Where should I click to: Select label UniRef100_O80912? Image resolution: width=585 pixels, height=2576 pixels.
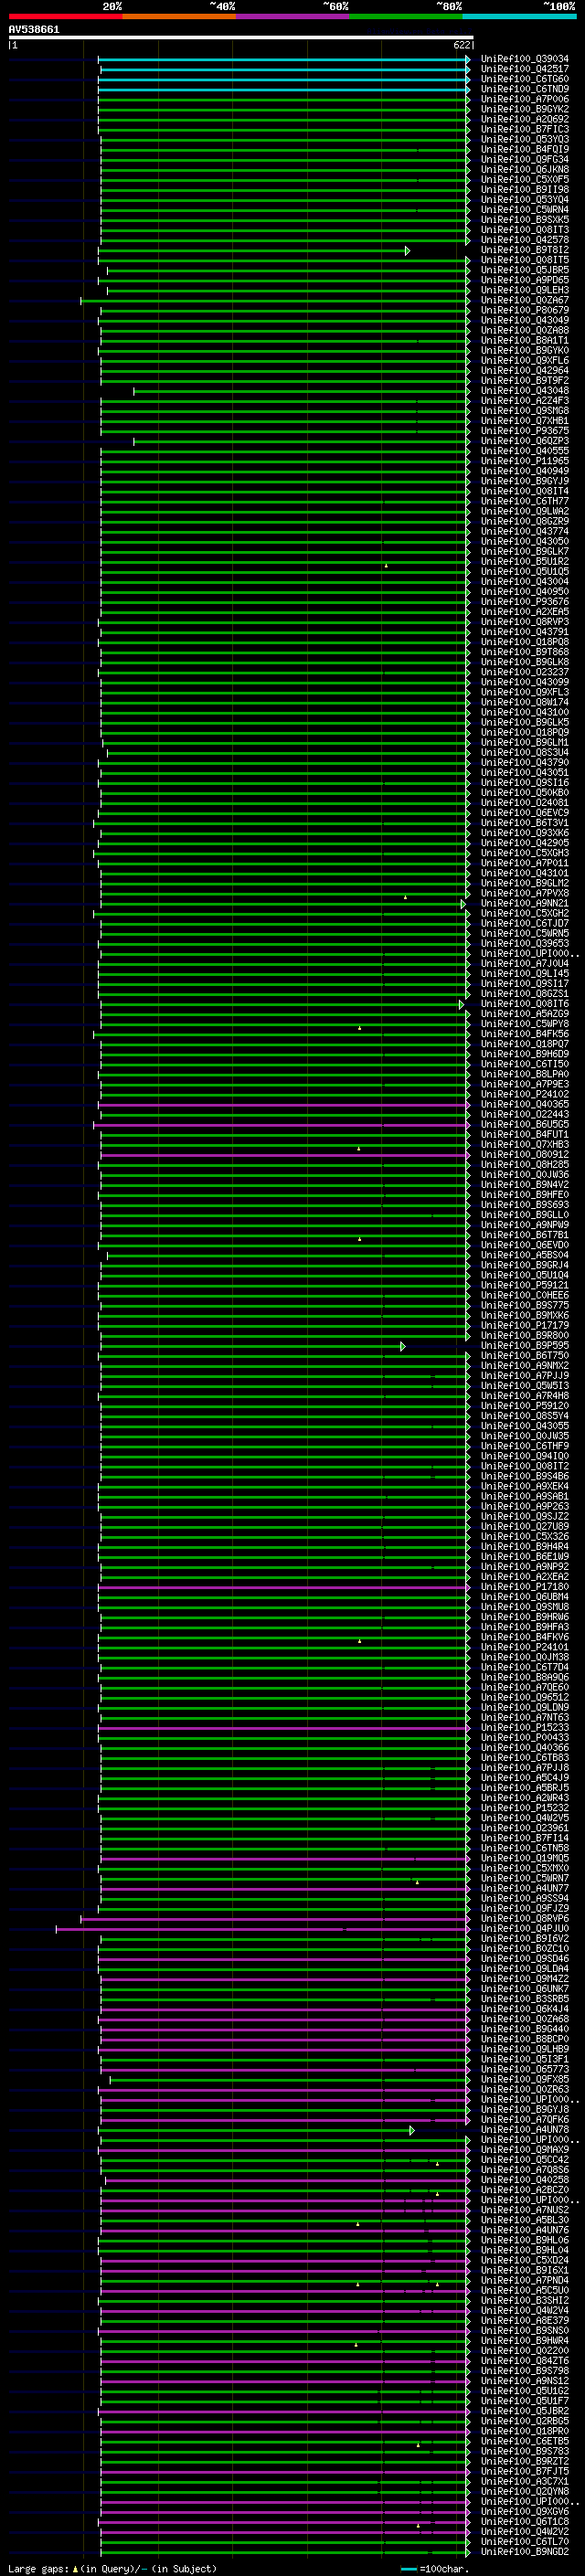point(525,1155)
